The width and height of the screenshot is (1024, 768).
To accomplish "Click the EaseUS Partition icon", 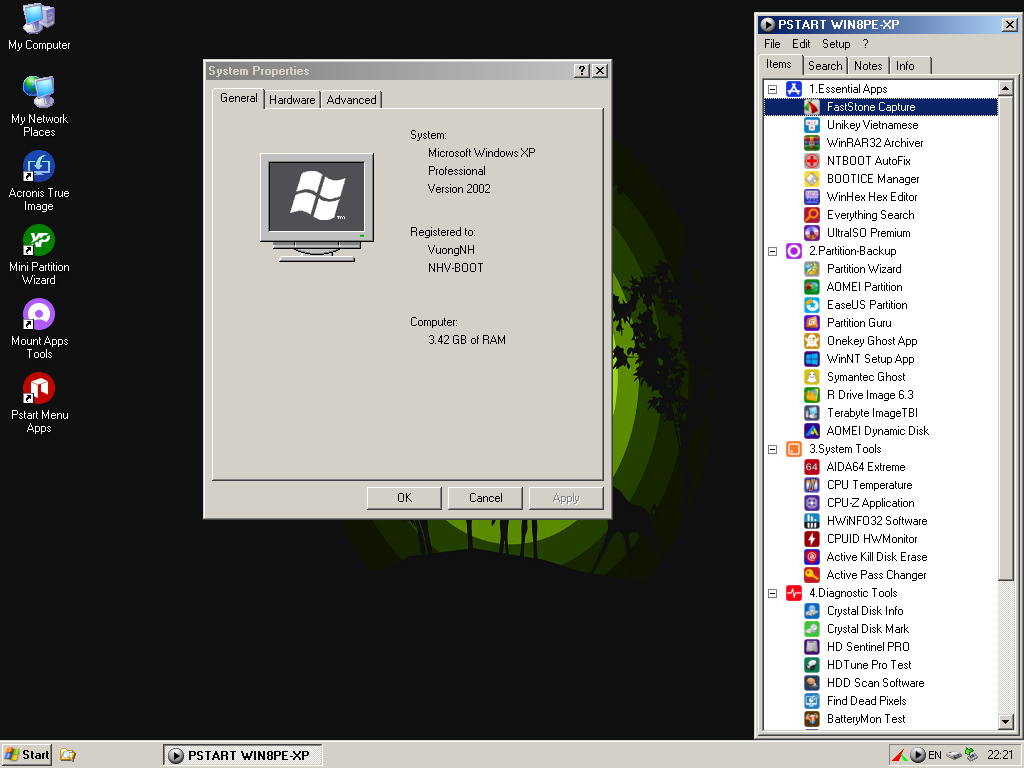I will 811,305.
